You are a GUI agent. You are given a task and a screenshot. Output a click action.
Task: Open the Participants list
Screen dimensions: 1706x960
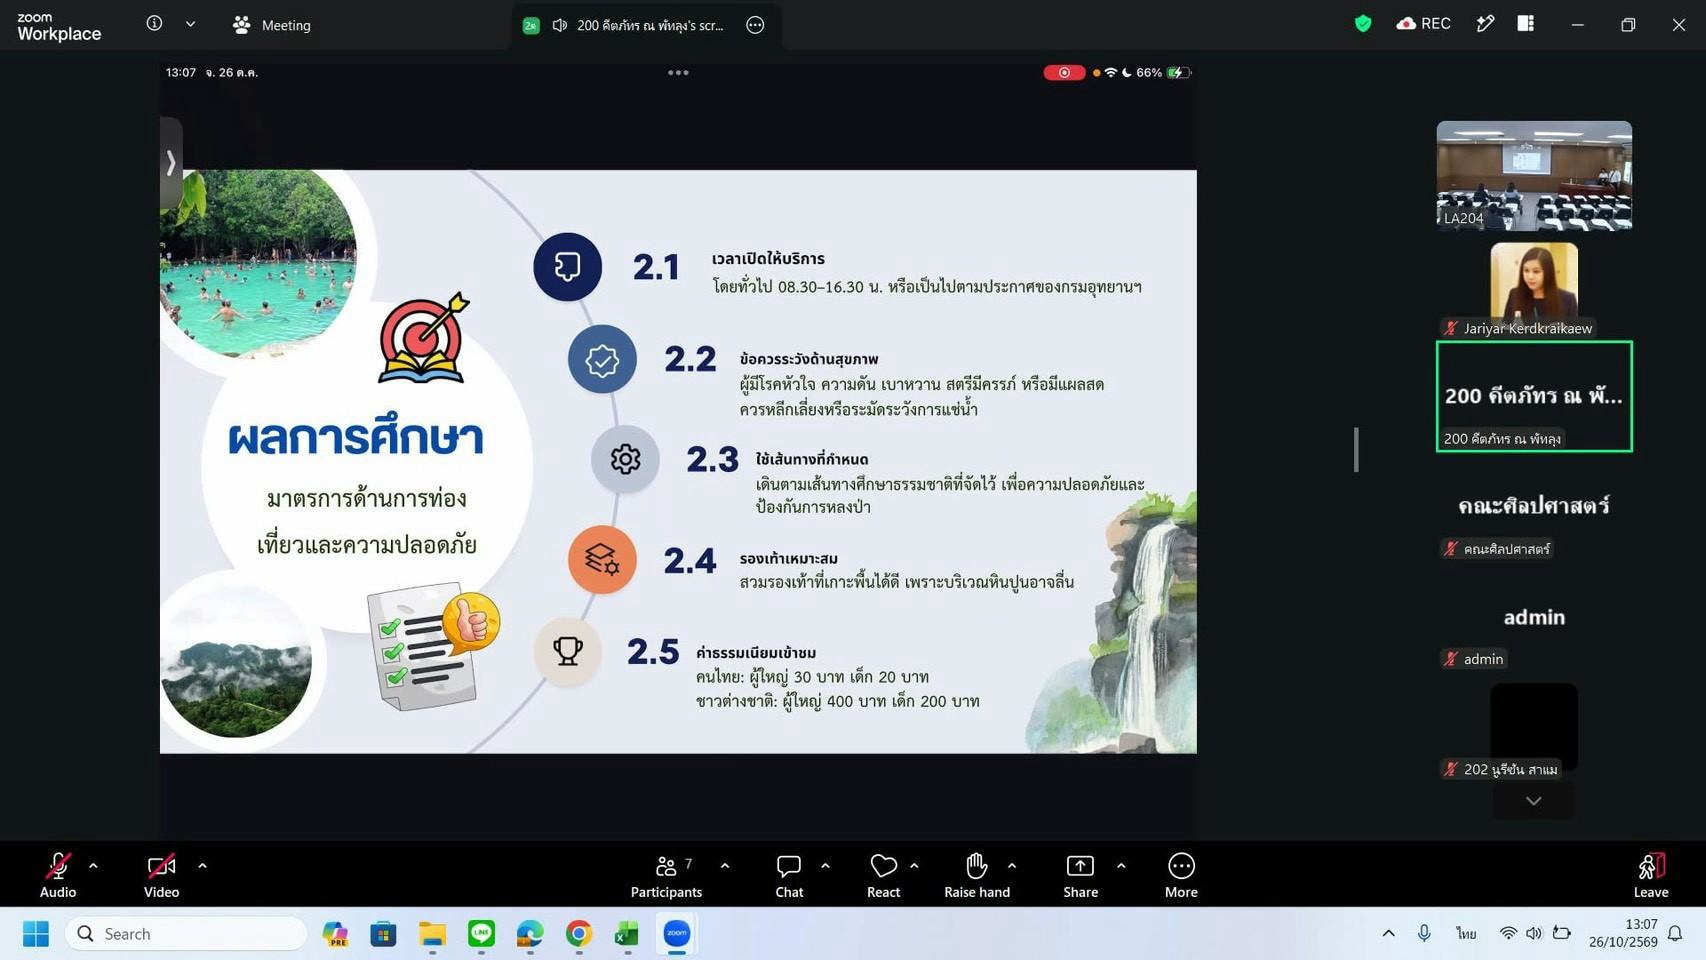666,875
